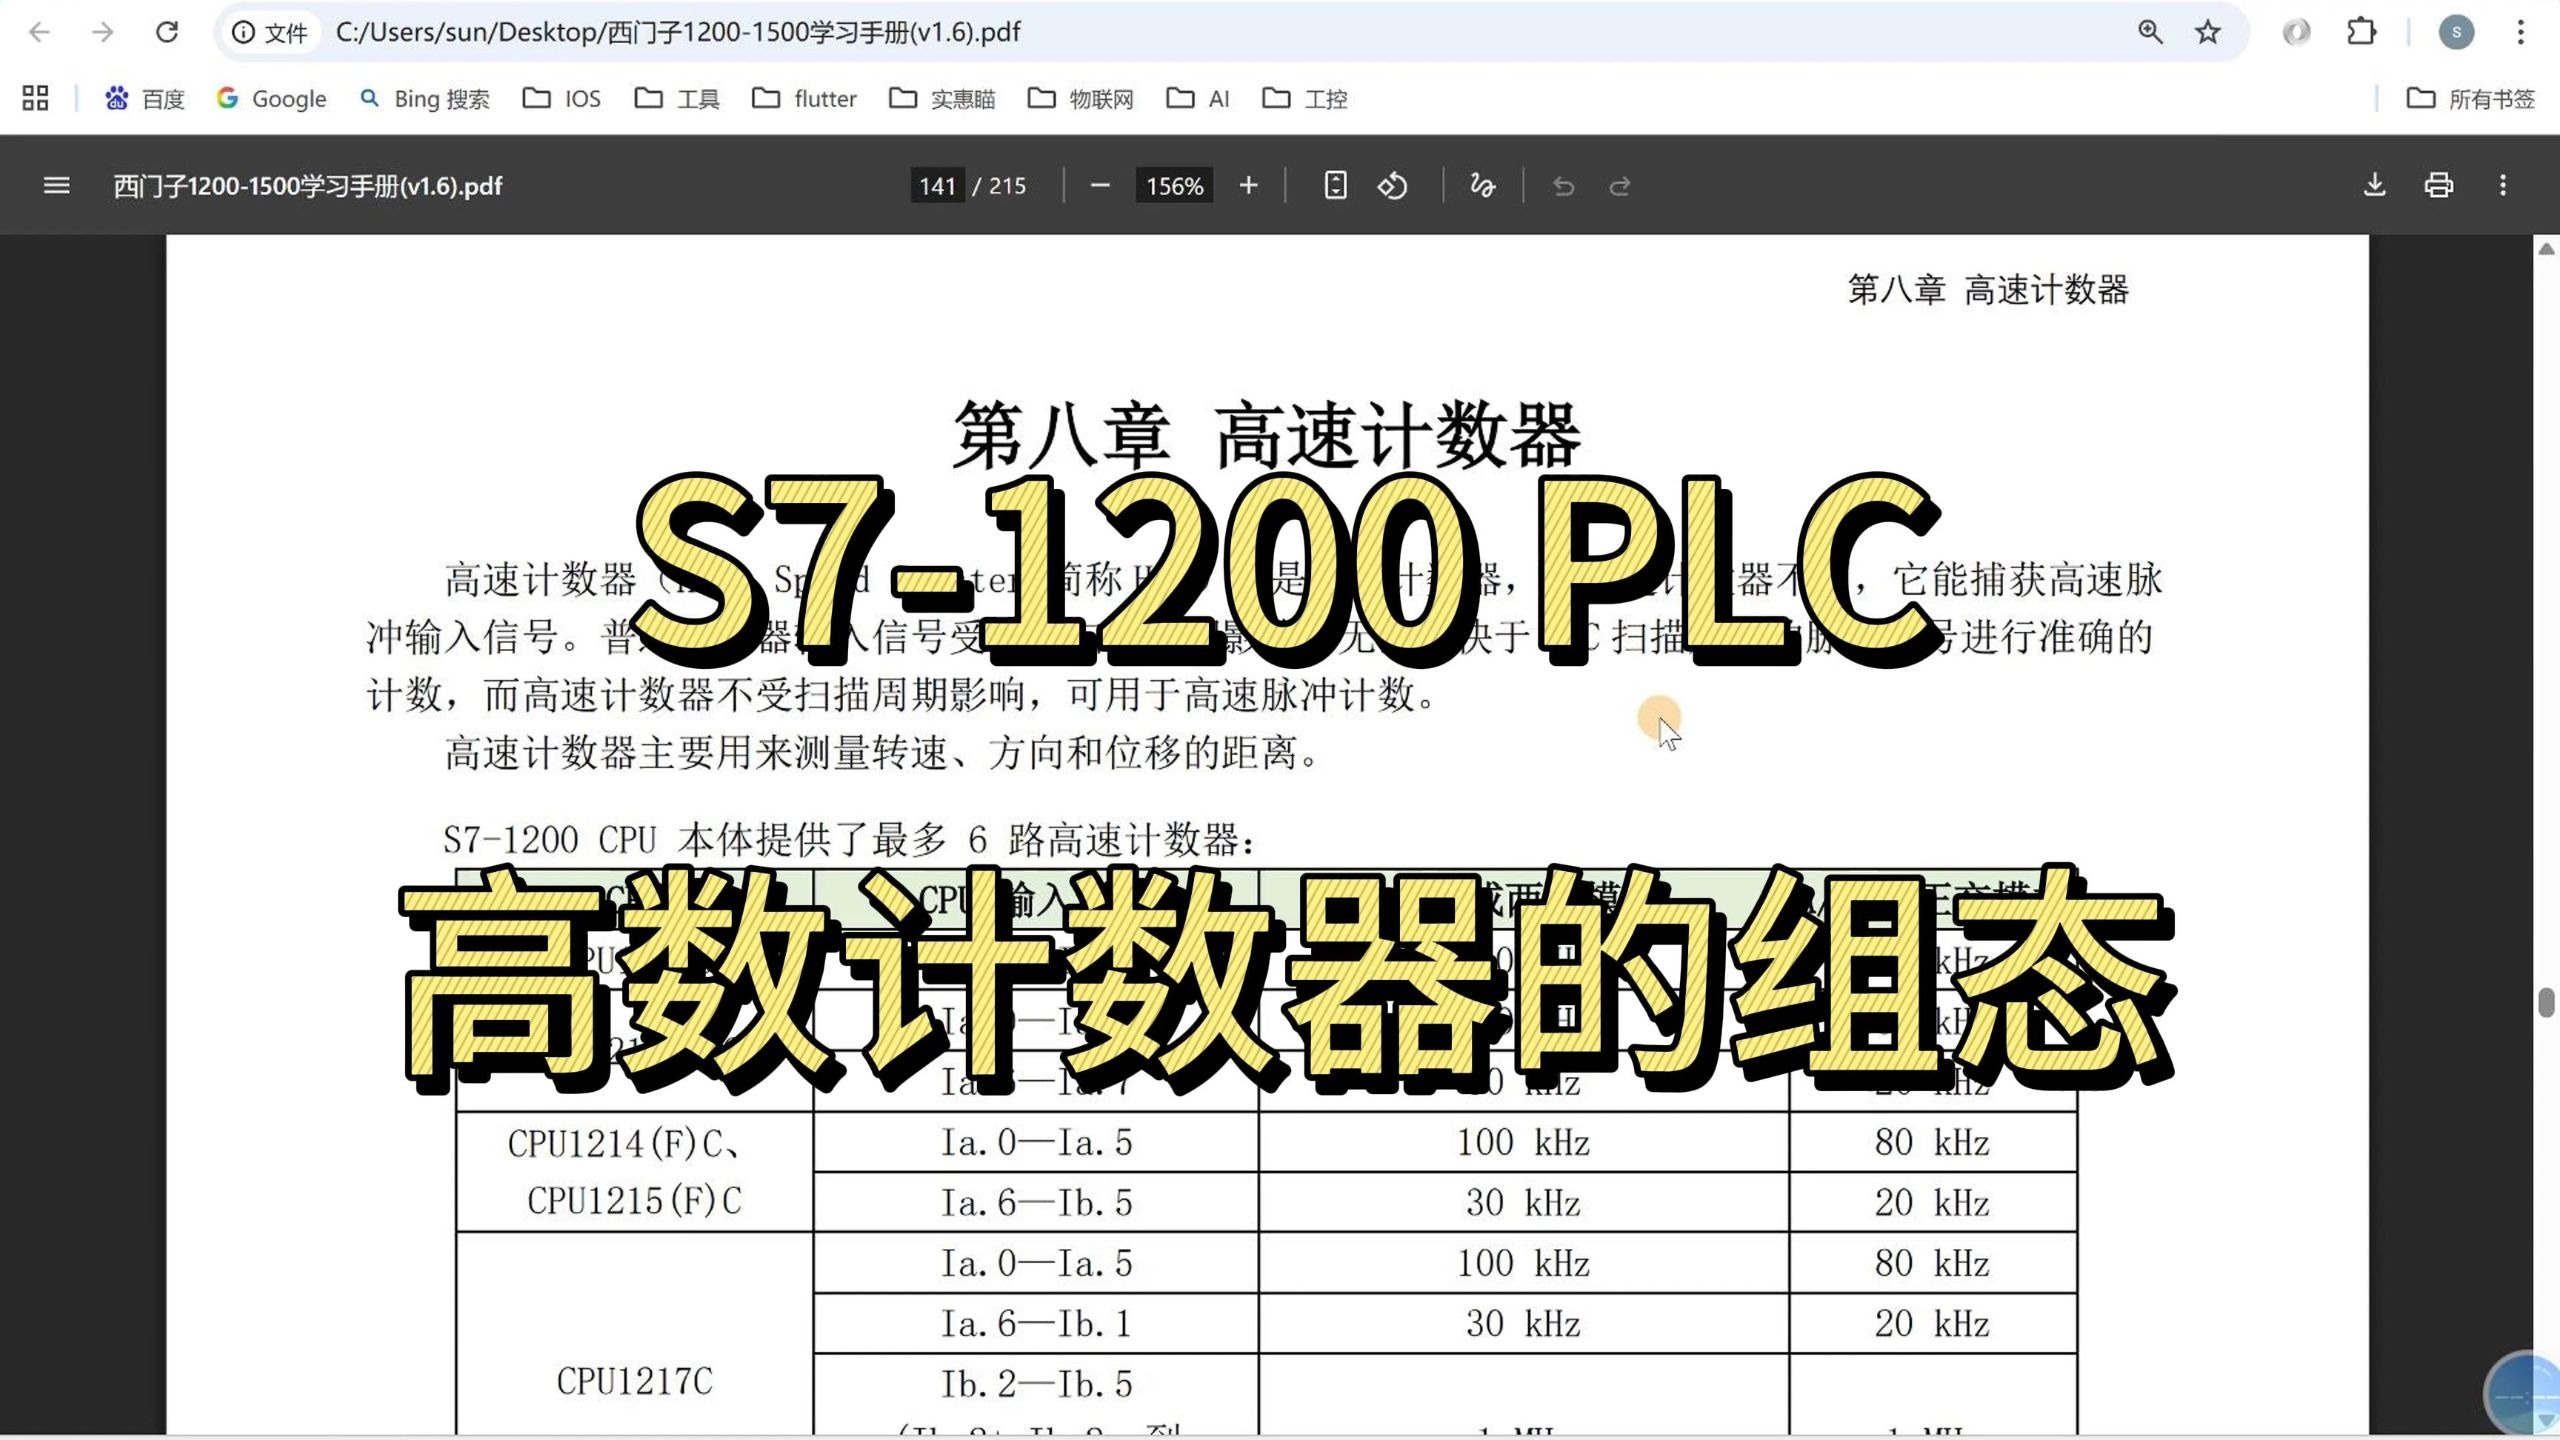Download the PDF file
The image size is (2560, 1440).
coord(2374,185)
